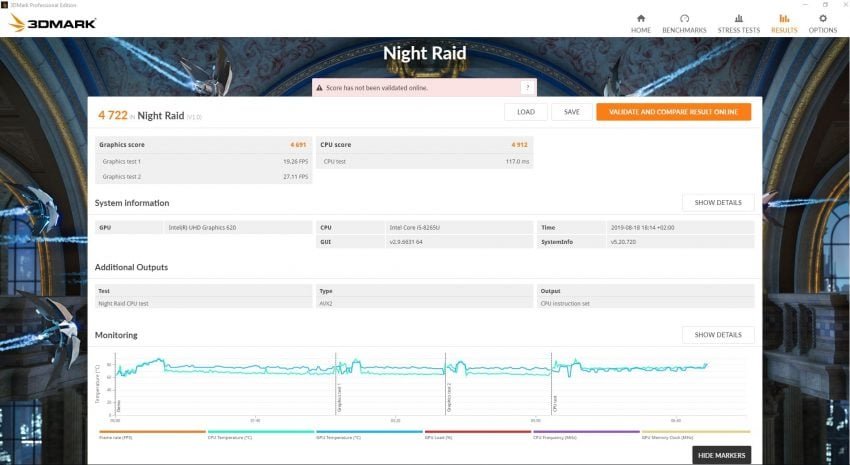The height and width of the screenshot is (465, 850).
Task: Hide markers on the monitoring chart
Action: 721,455
